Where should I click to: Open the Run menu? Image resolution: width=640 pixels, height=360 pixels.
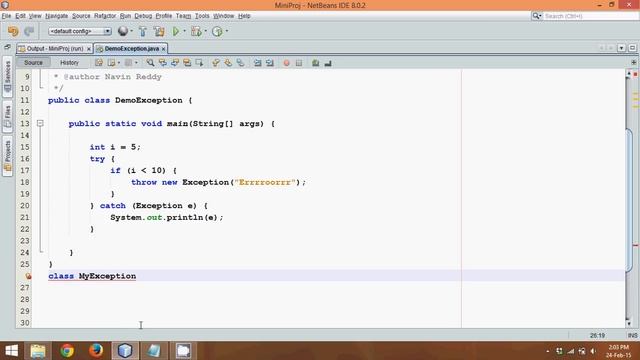pos(125,16)
